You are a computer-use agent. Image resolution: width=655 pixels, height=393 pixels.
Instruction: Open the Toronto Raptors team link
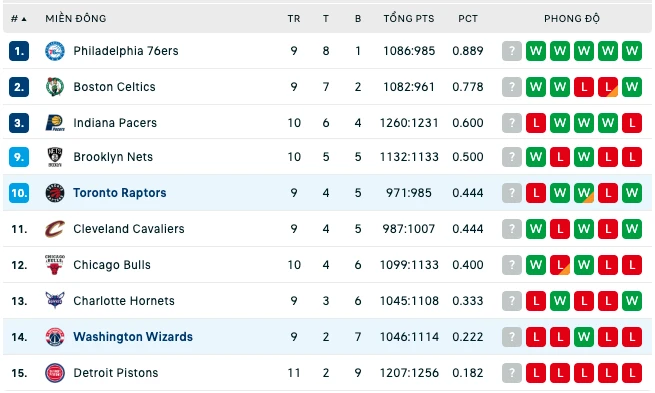pyautogui.click(x=120, y=193)
